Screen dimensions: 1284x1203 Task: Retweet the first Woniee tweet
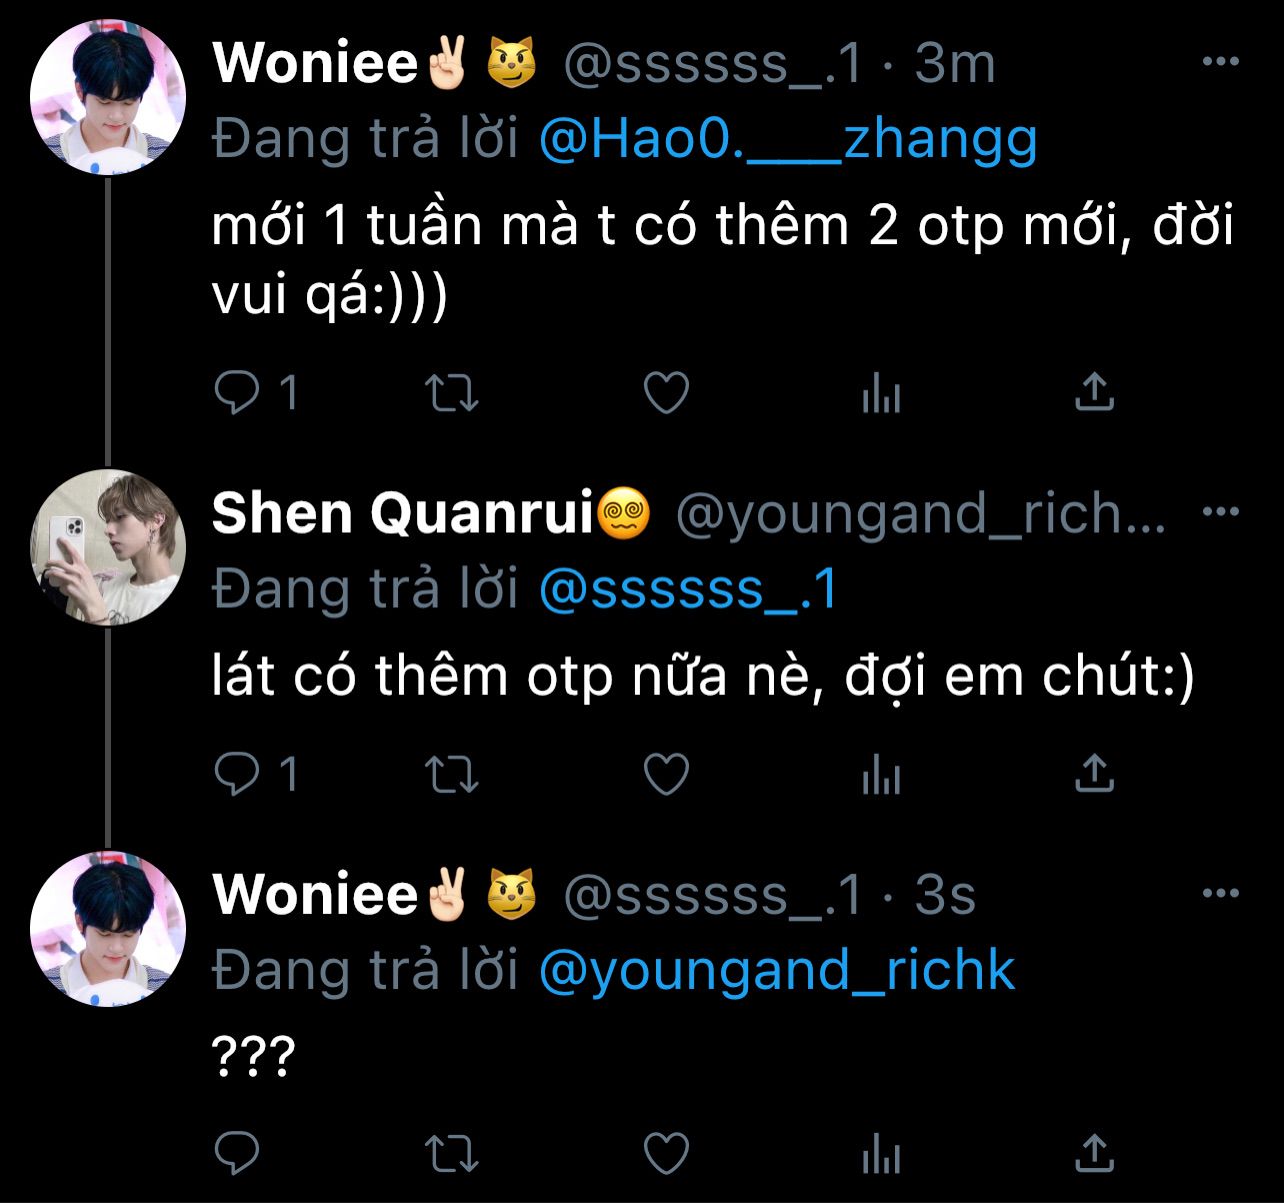pos(452,393)
